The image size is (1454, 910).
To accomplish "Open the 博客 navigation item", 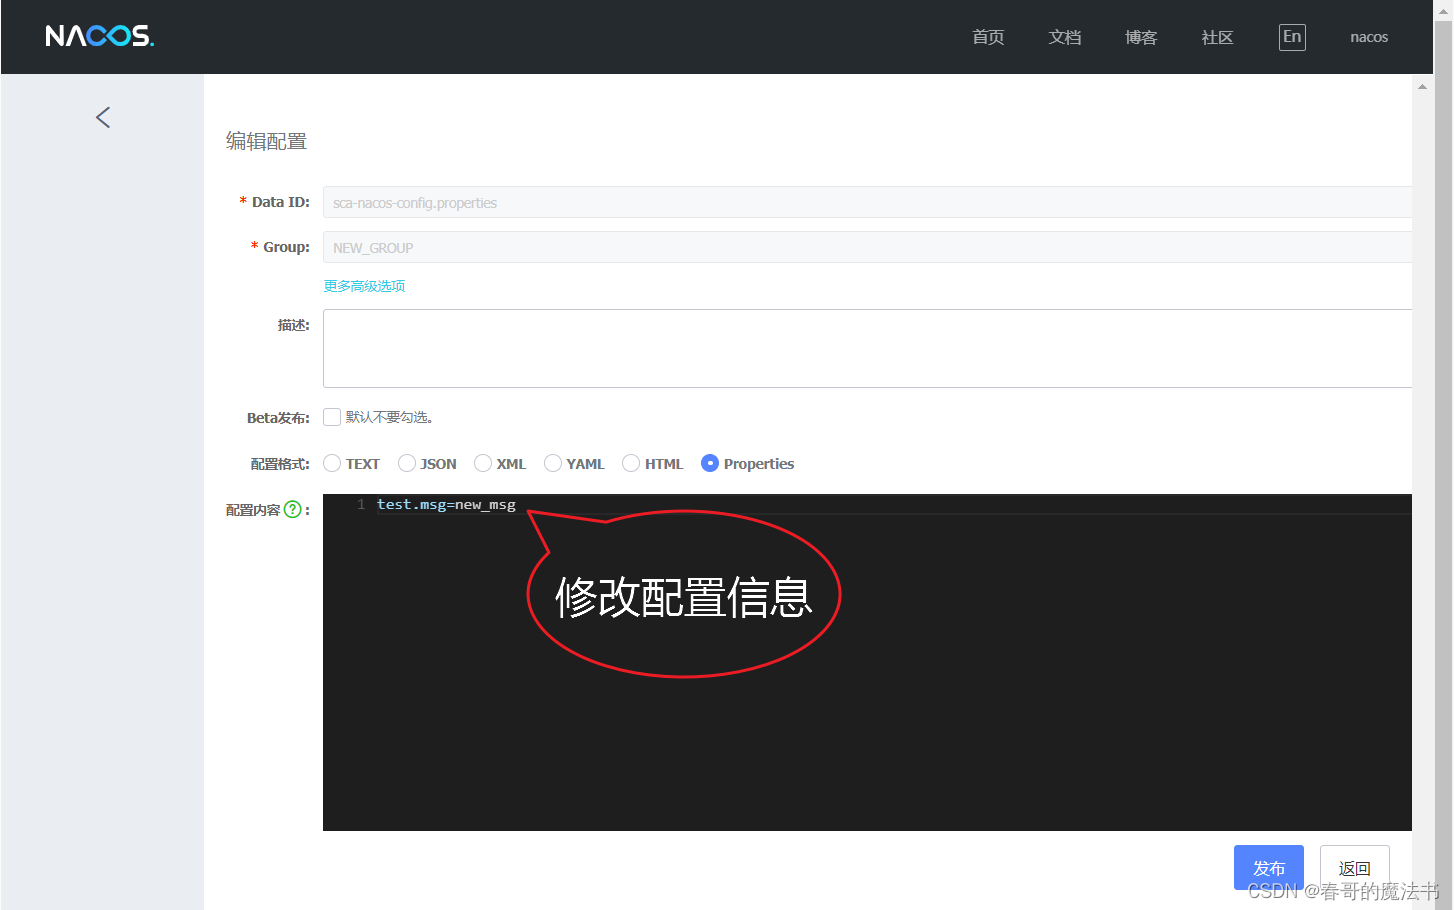I will tap(1140, 37).
